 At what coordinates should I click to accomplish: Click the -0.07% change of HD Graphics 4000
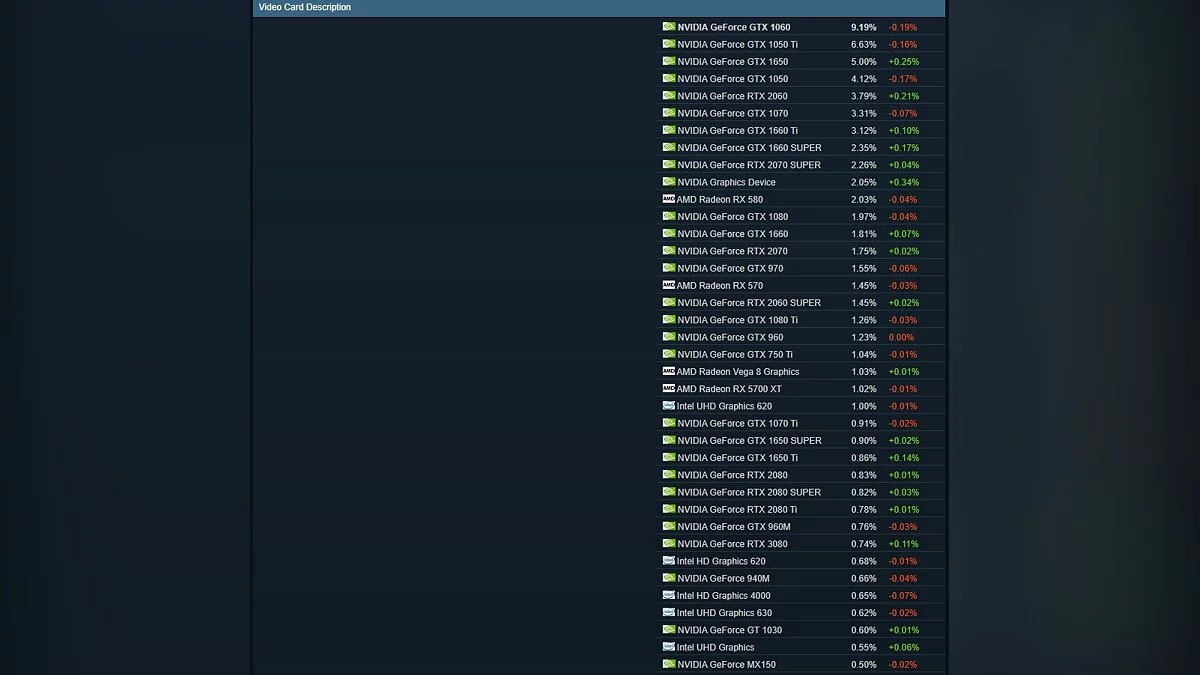click(903, 595)
